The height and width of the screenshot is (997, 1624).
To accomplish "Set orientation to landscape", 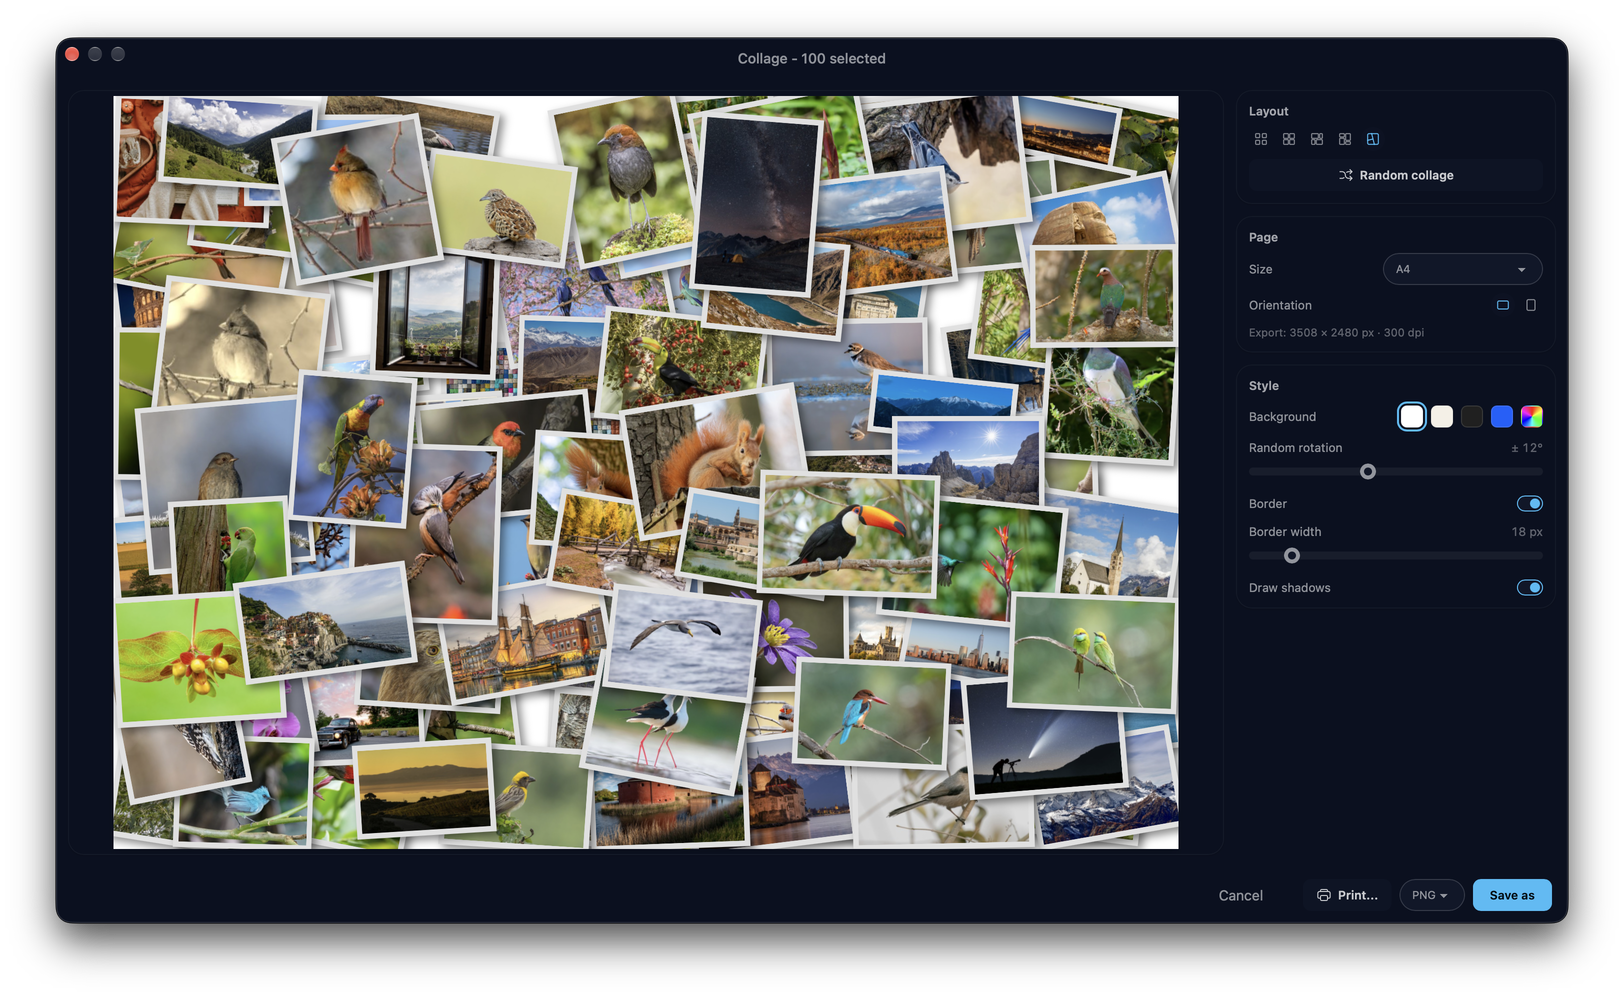I will click(1503, 305).
